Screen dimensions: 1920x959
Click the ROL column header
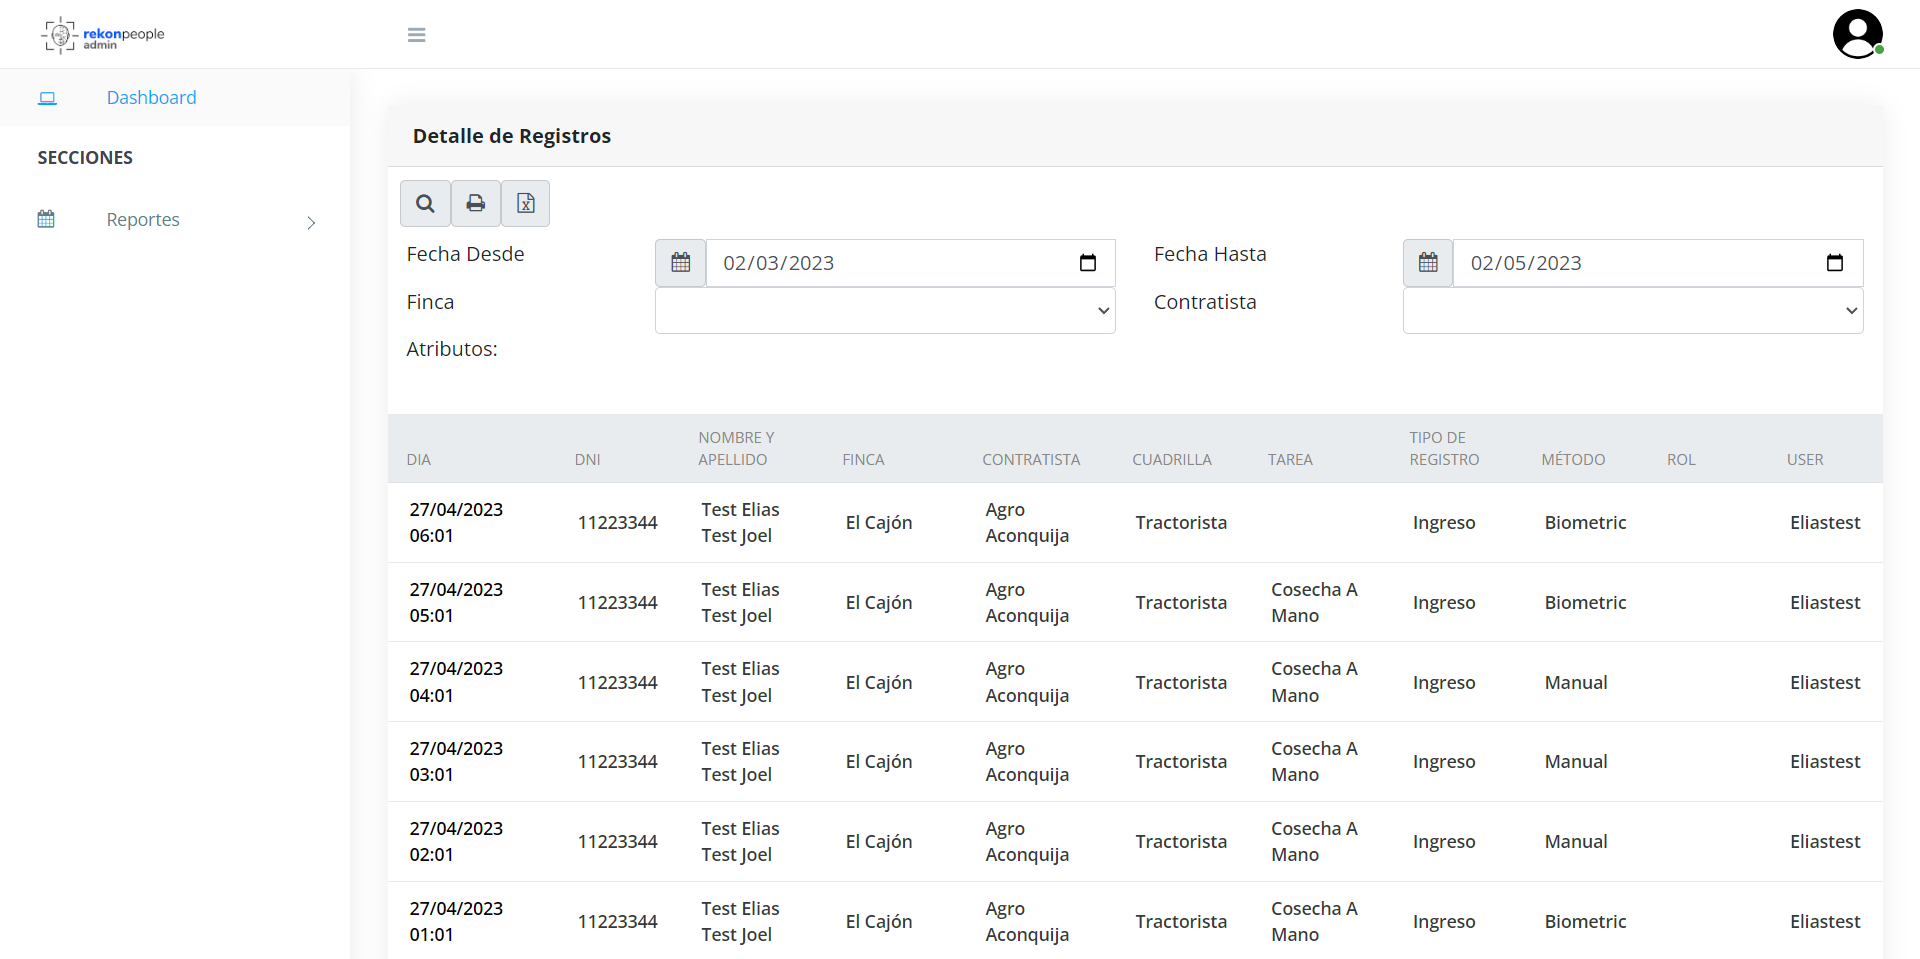[x=1681, y=460]
